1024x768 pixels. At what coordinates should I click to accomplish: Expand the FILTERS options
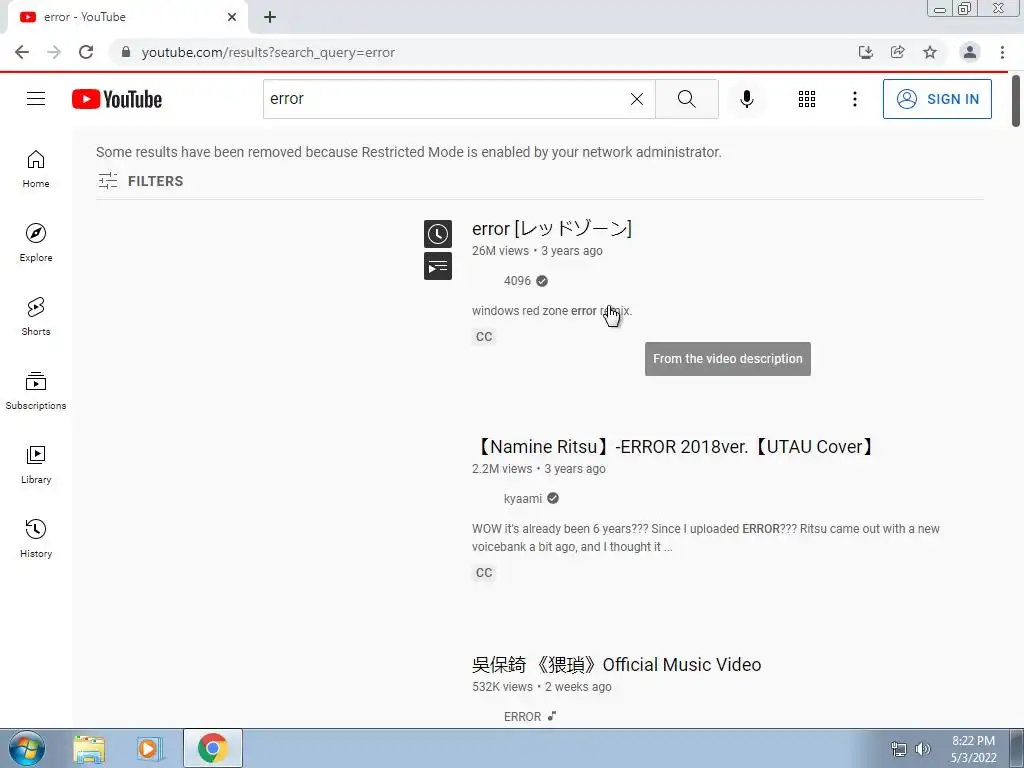(x=140, y=181)
